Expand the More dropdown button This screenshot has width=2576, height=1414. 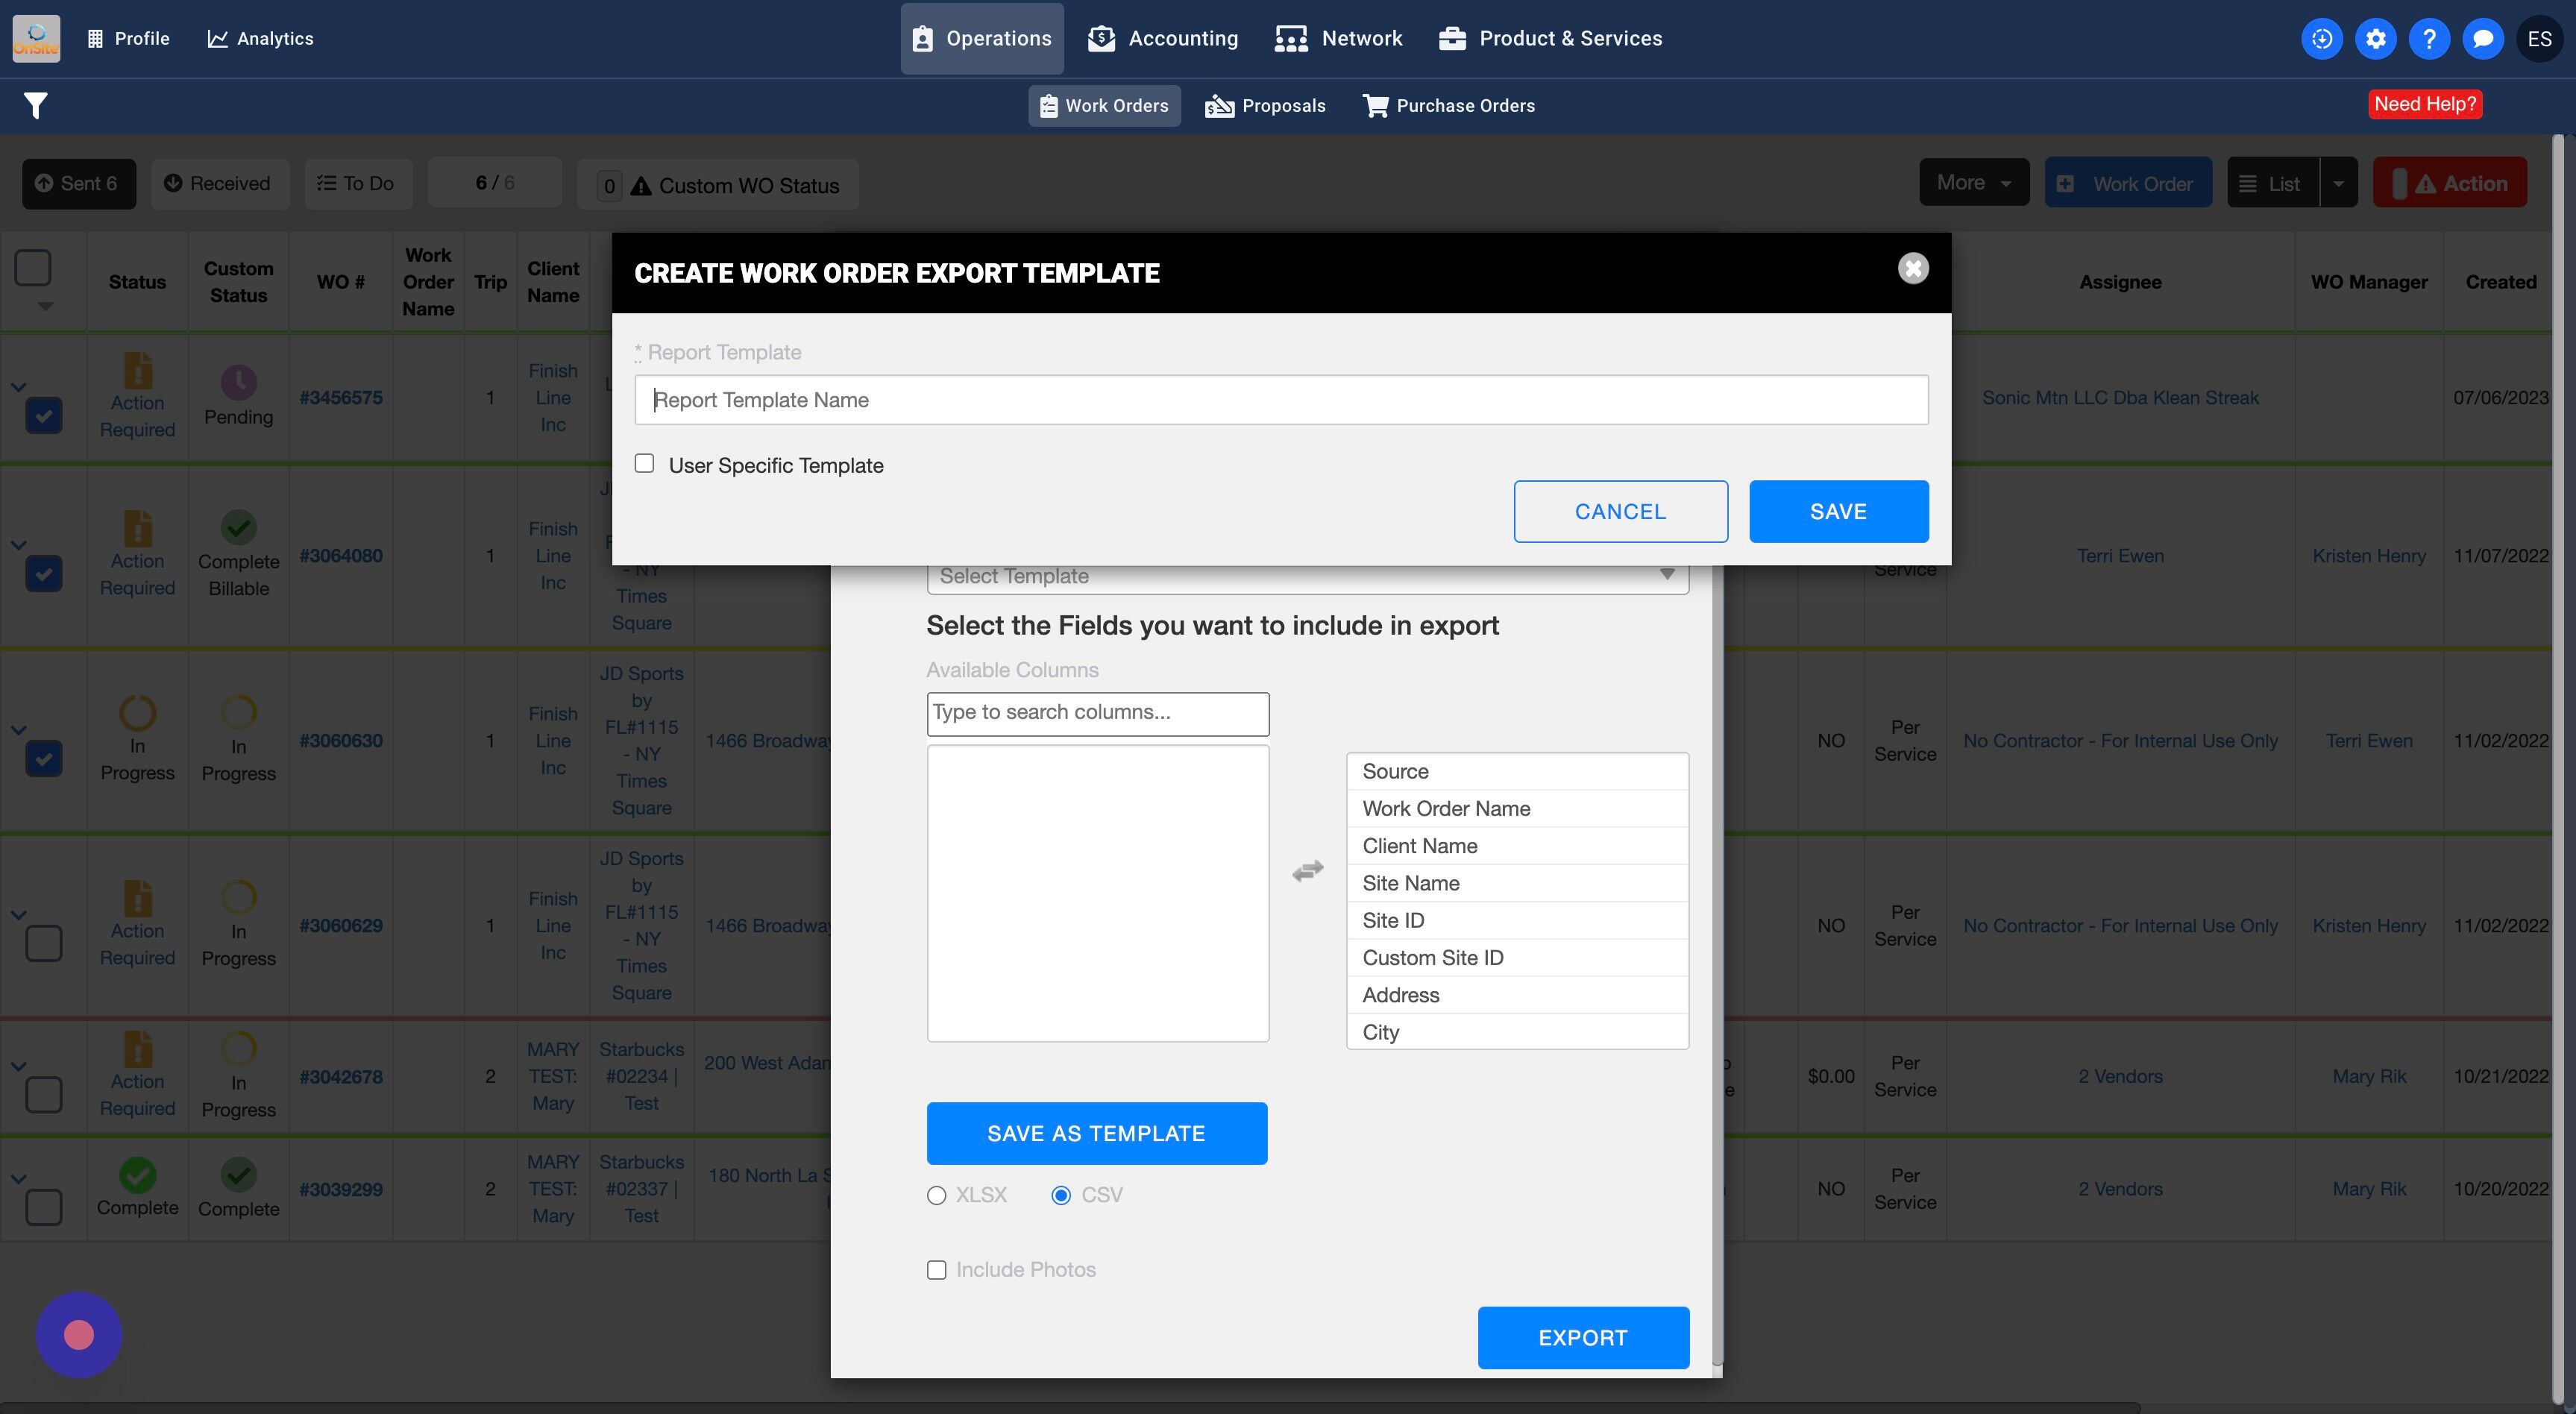[x=1973, y=183]
